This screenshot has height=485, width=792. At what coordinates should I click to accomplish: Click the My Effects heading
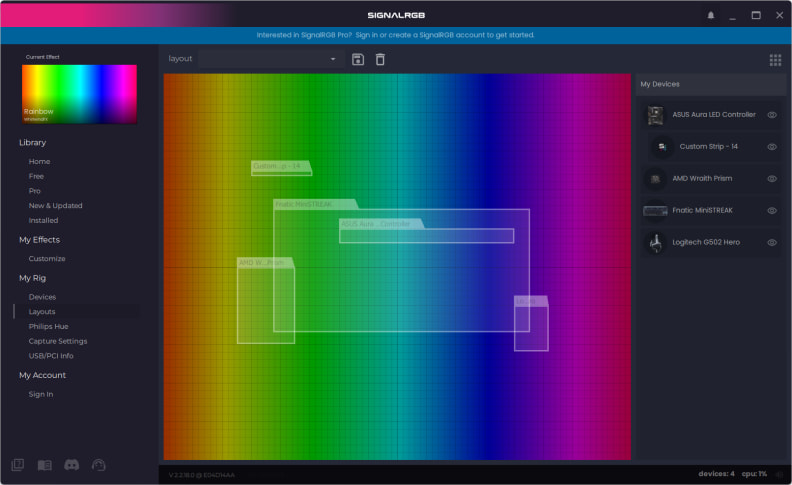(x=39, y=239)
